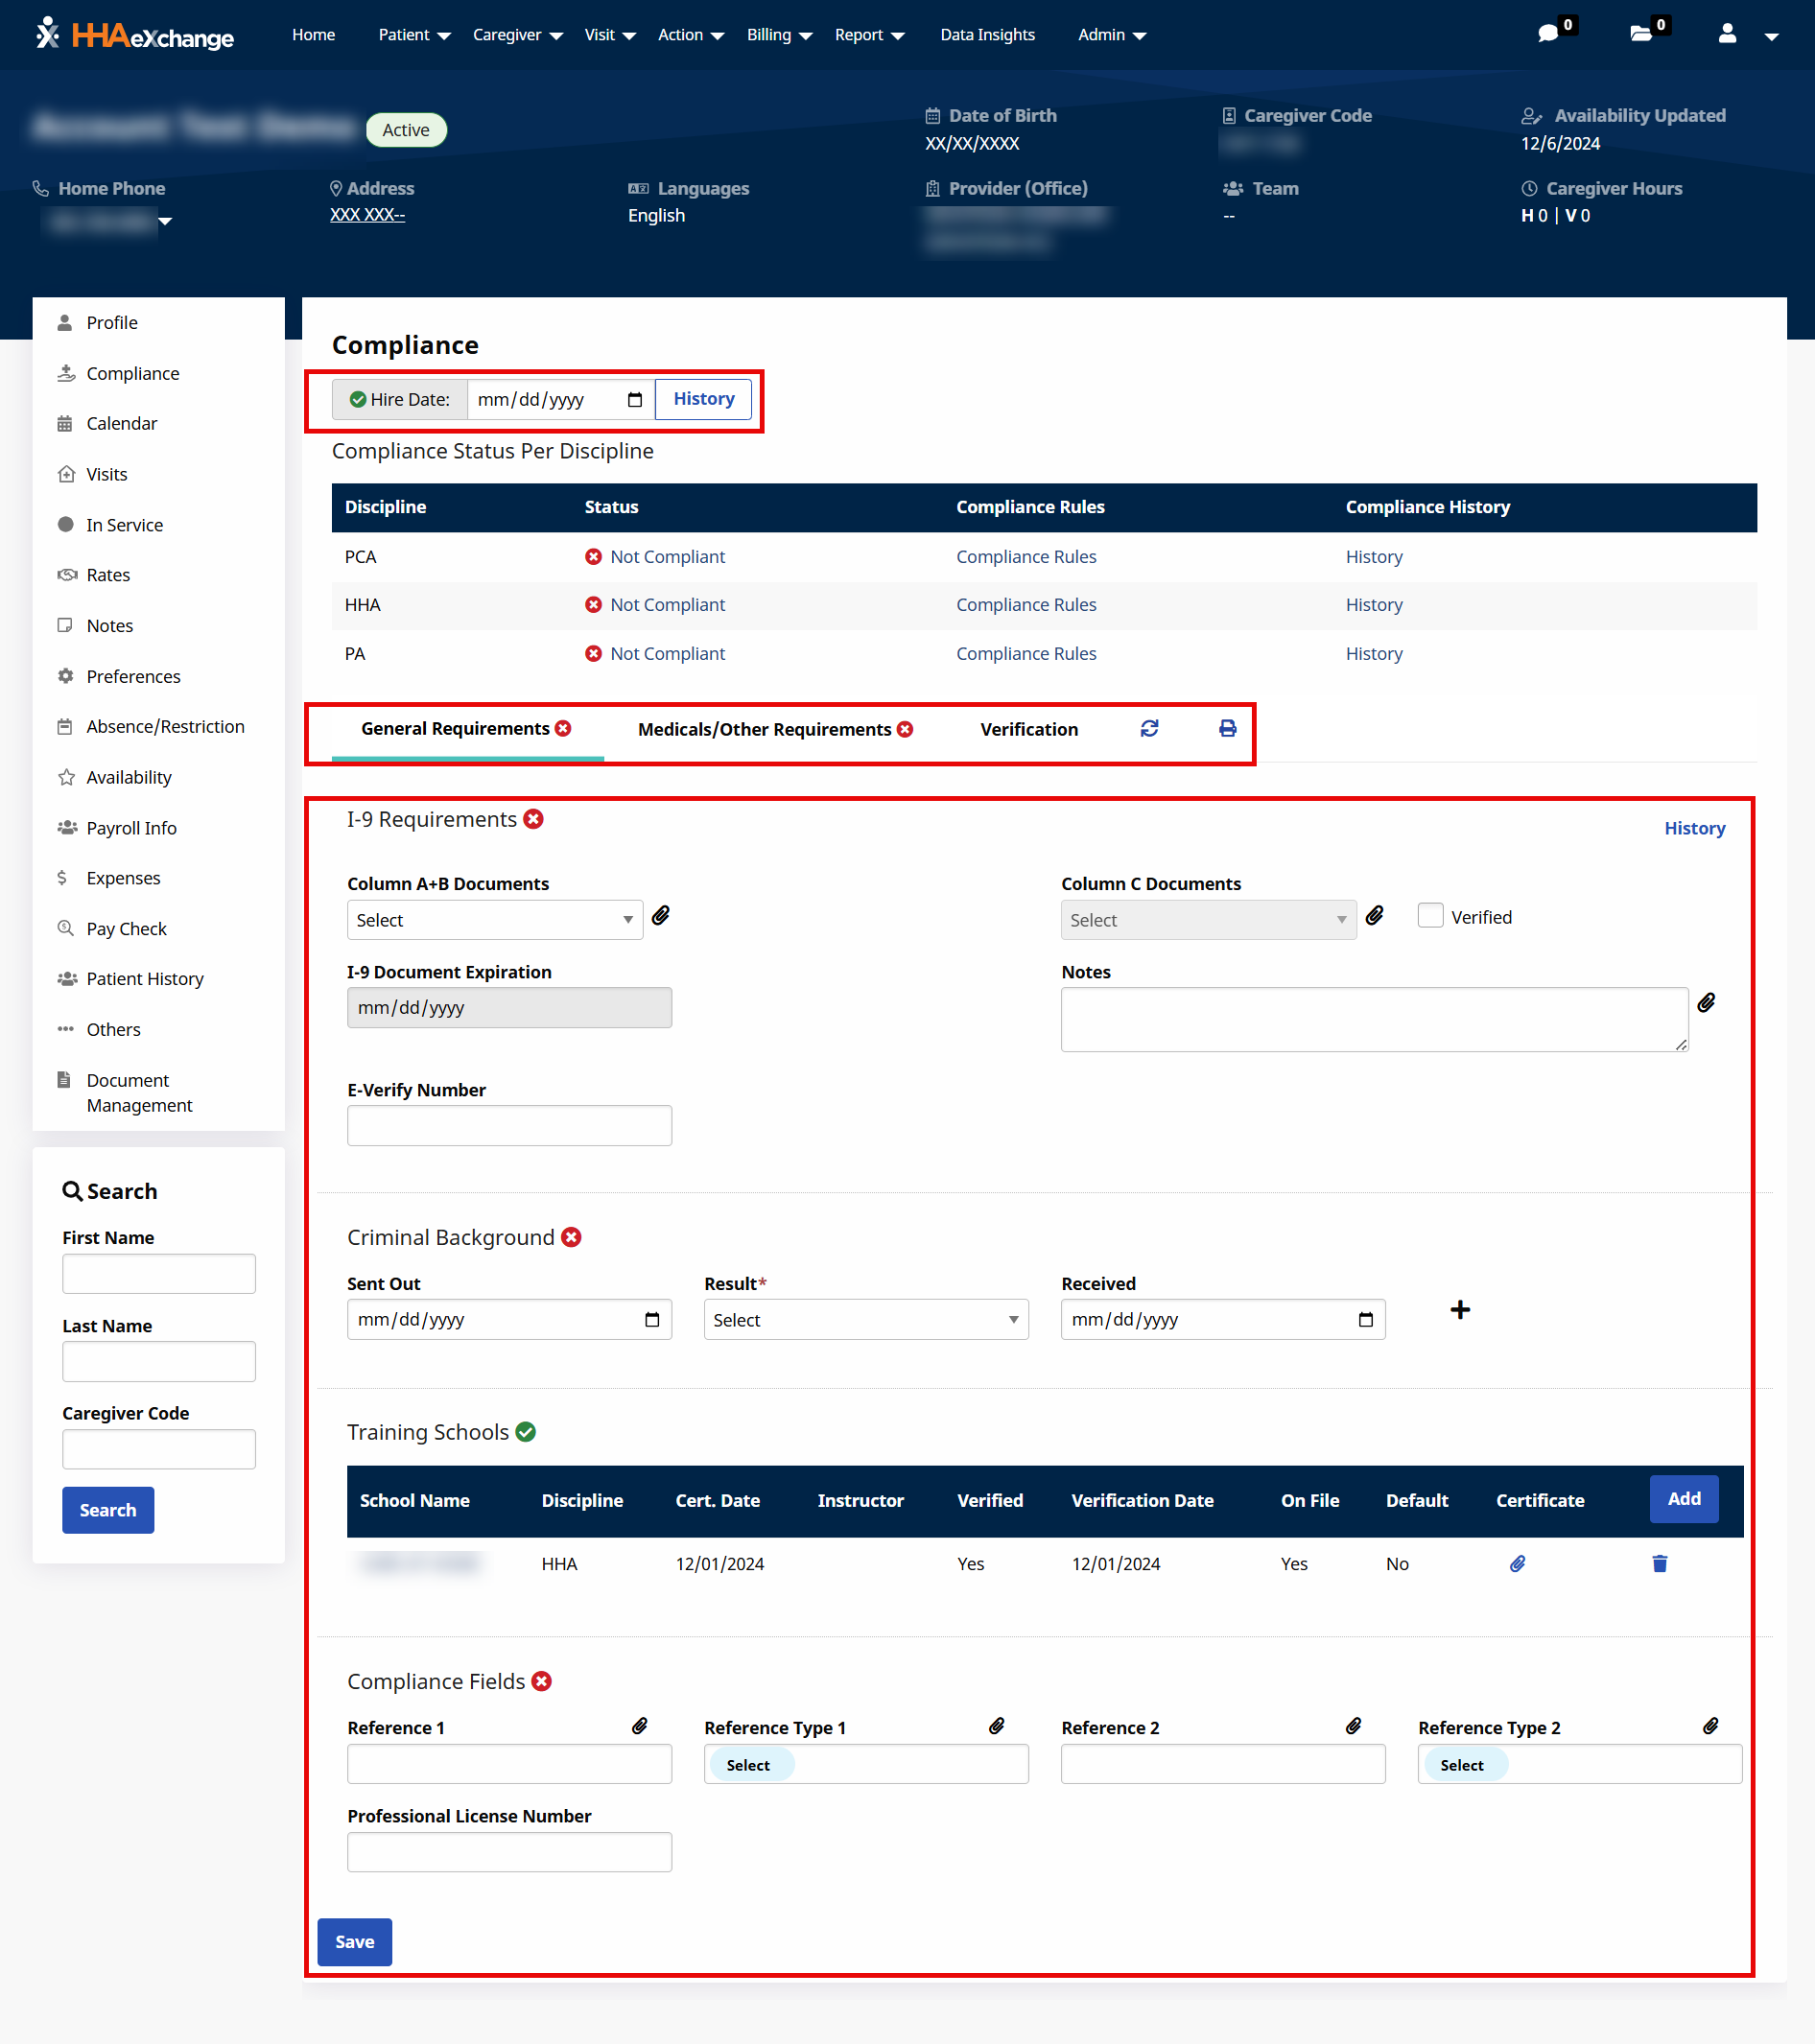Expand the Criminal Background Result dropdown
This screenshot has width=1815, height=2044.
pos(865,1320)
